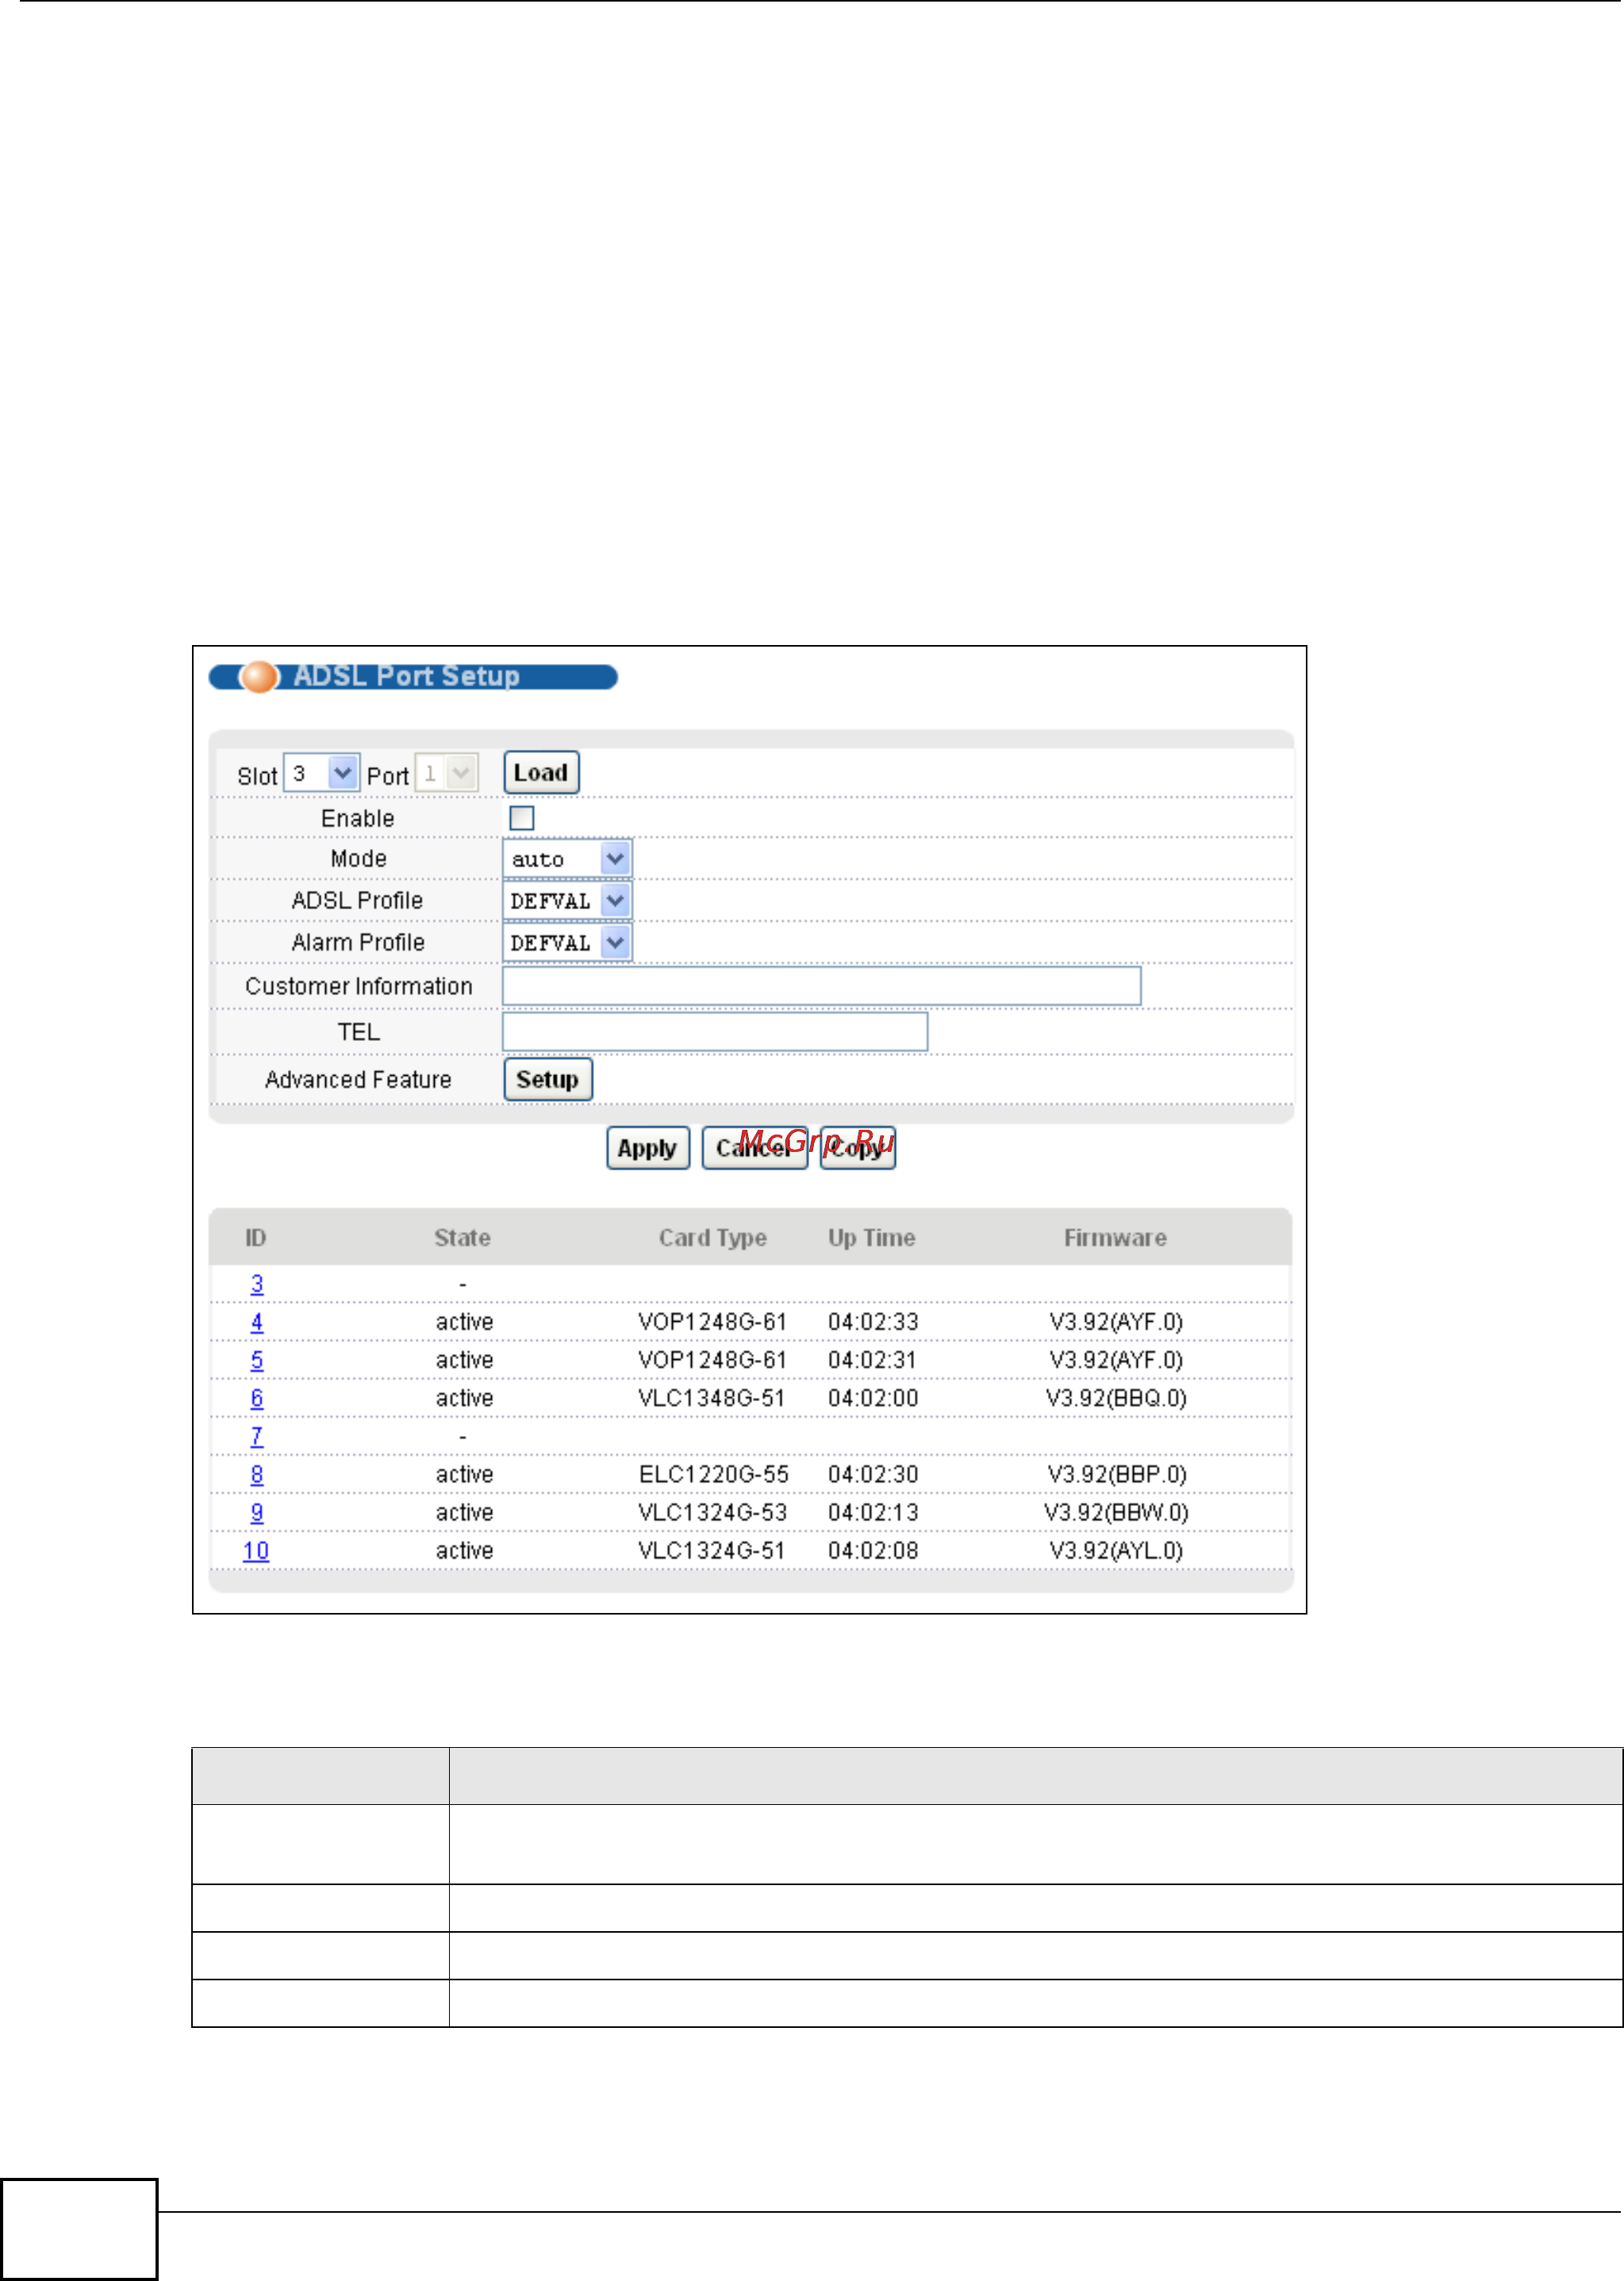The image size is (1624, 2281).
Task: Select slot ID 4 link
Action: (257, 1322)
